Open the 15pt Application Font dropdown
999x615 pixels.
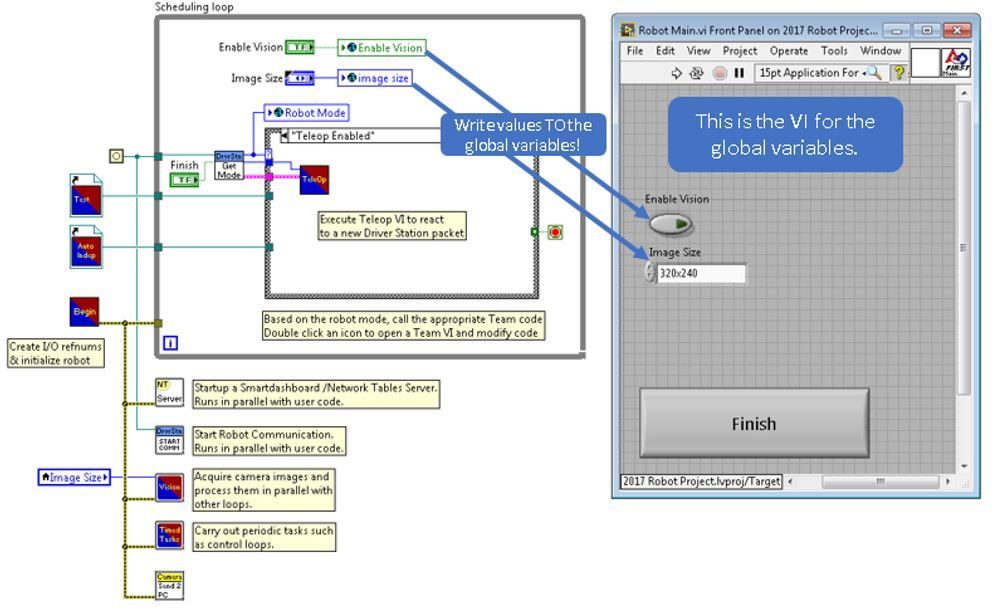pyautogui.click(x=811, y=73)
